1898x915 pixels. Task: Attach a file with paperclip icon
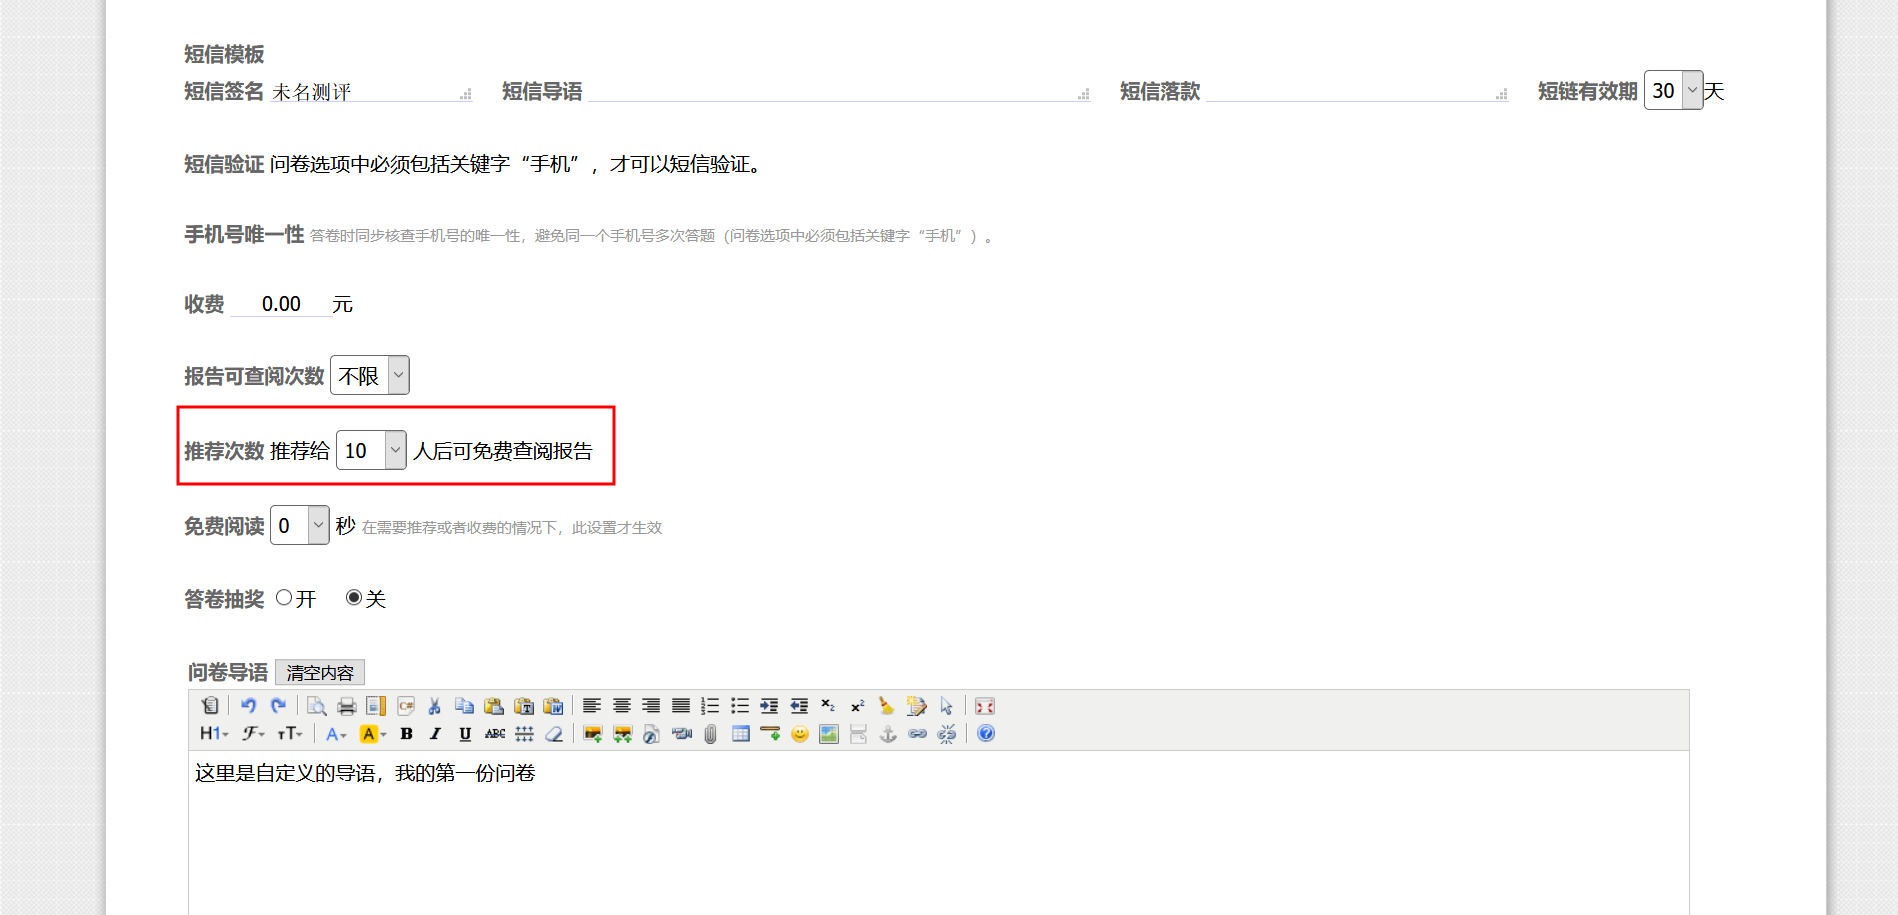pyautogui.click(x=711, y=734)
